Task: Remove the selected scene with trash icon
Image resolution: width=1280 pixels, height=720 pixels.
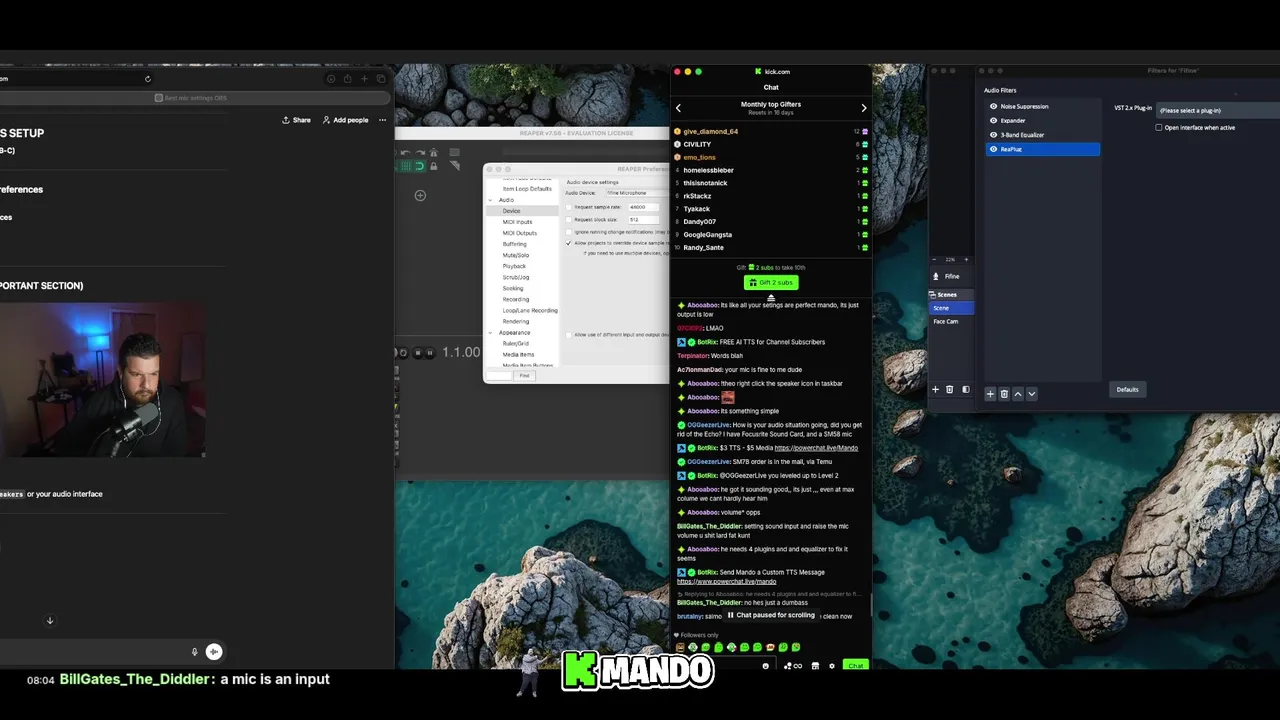Action: click(x=950, y=389)
